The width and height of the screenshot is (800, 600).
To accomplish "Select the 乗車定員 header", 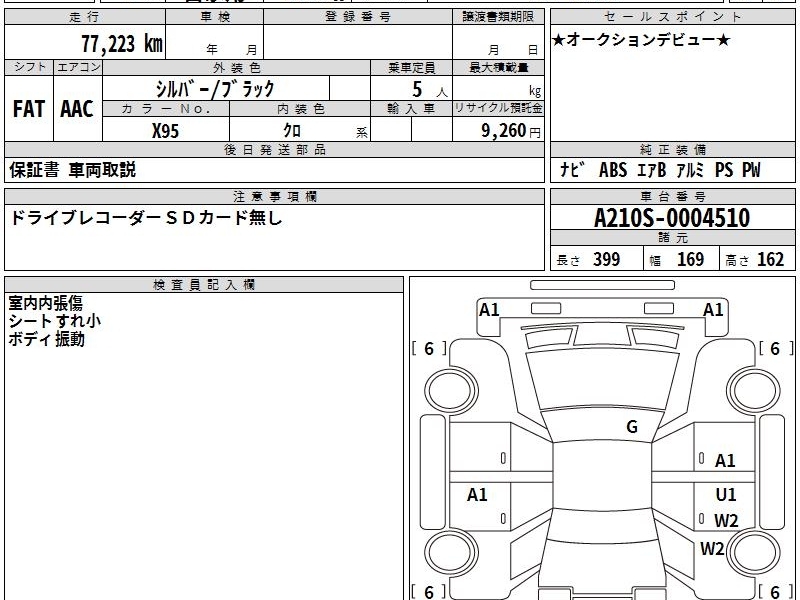I will tap(411, 67).
